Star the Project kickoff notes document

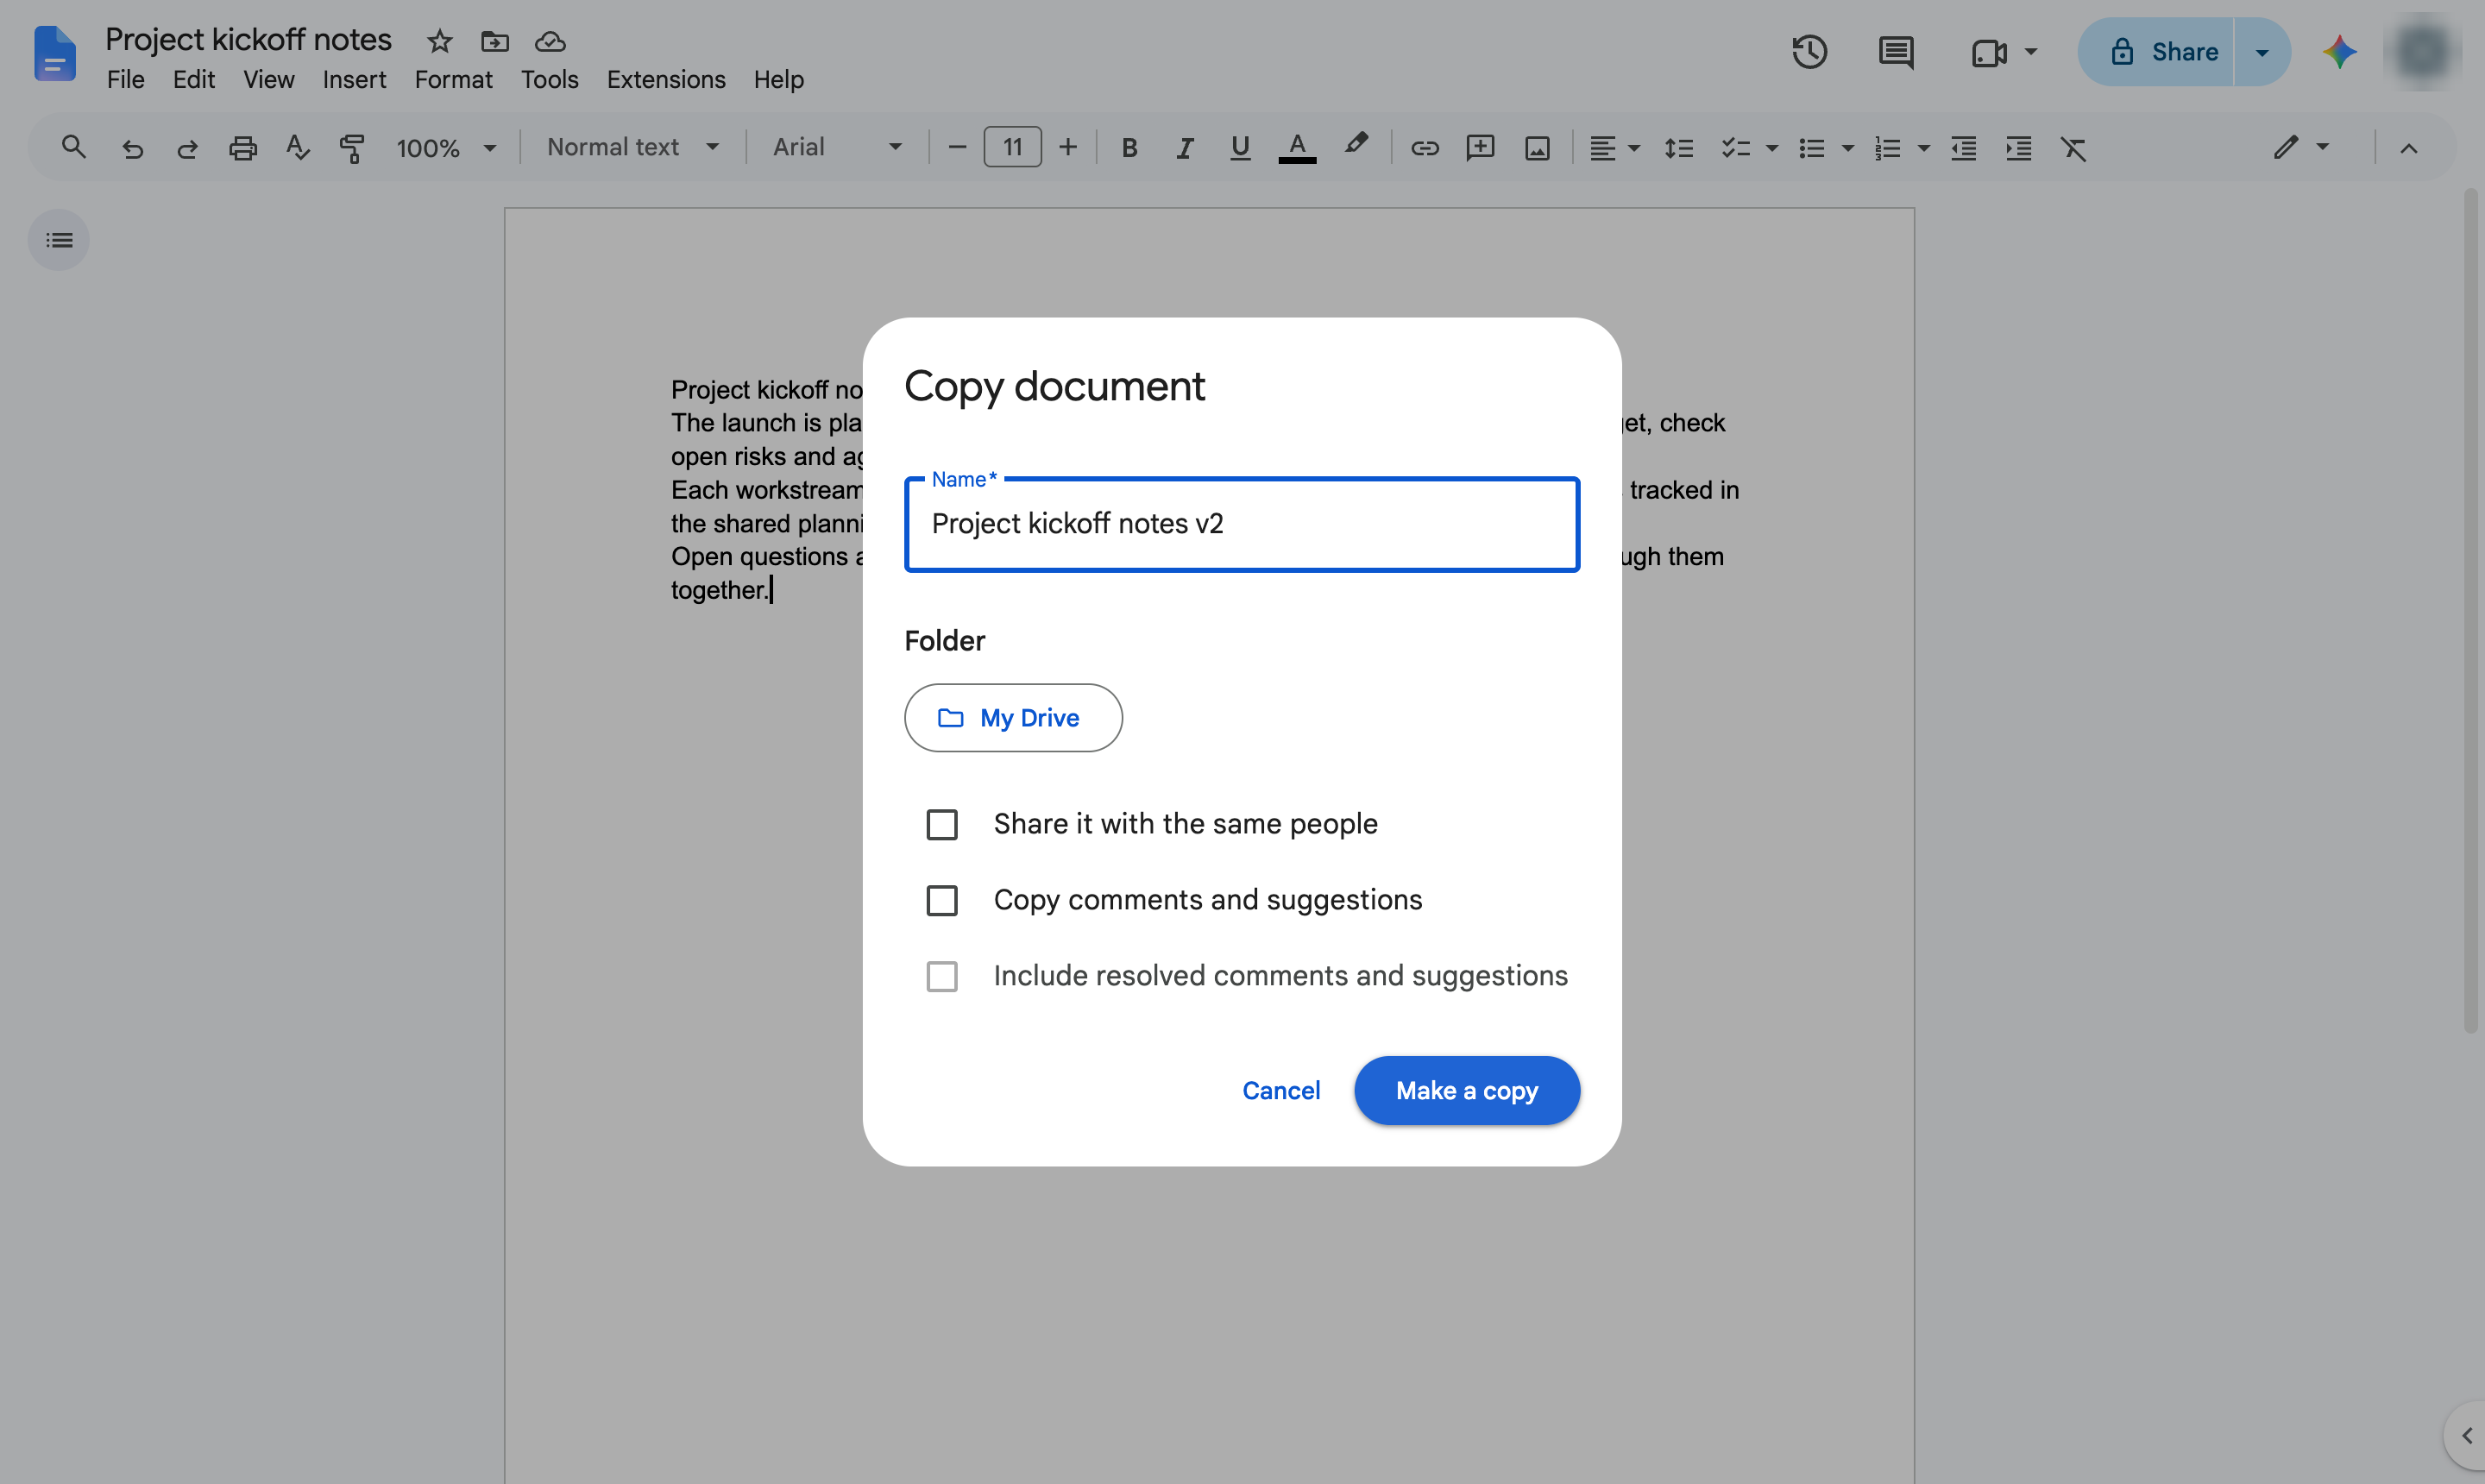pos(440,41)
